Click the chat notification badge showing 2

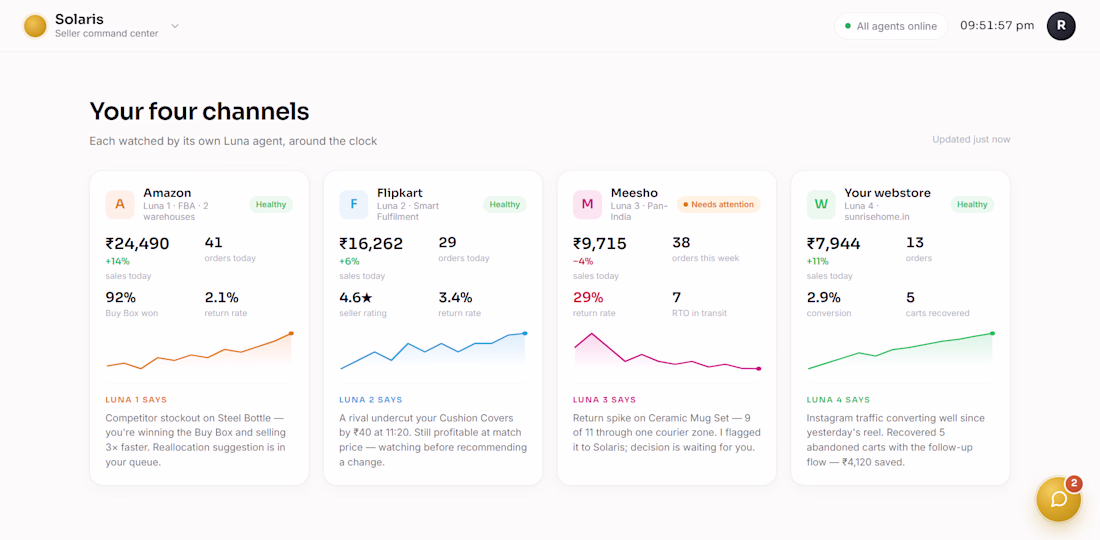[x=1073, y=483]
